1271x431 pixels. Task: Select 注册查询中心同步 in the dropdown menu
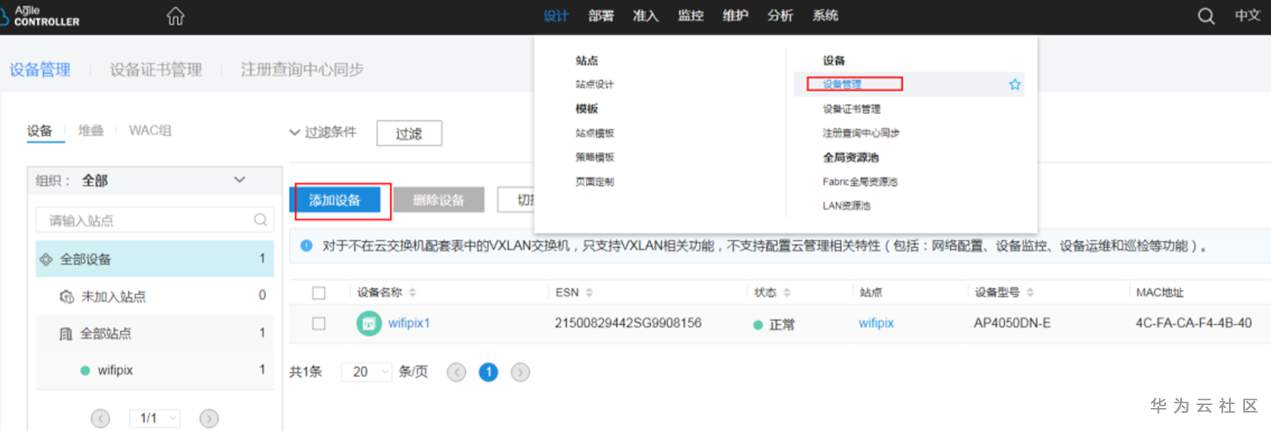(x=861, y=133)
